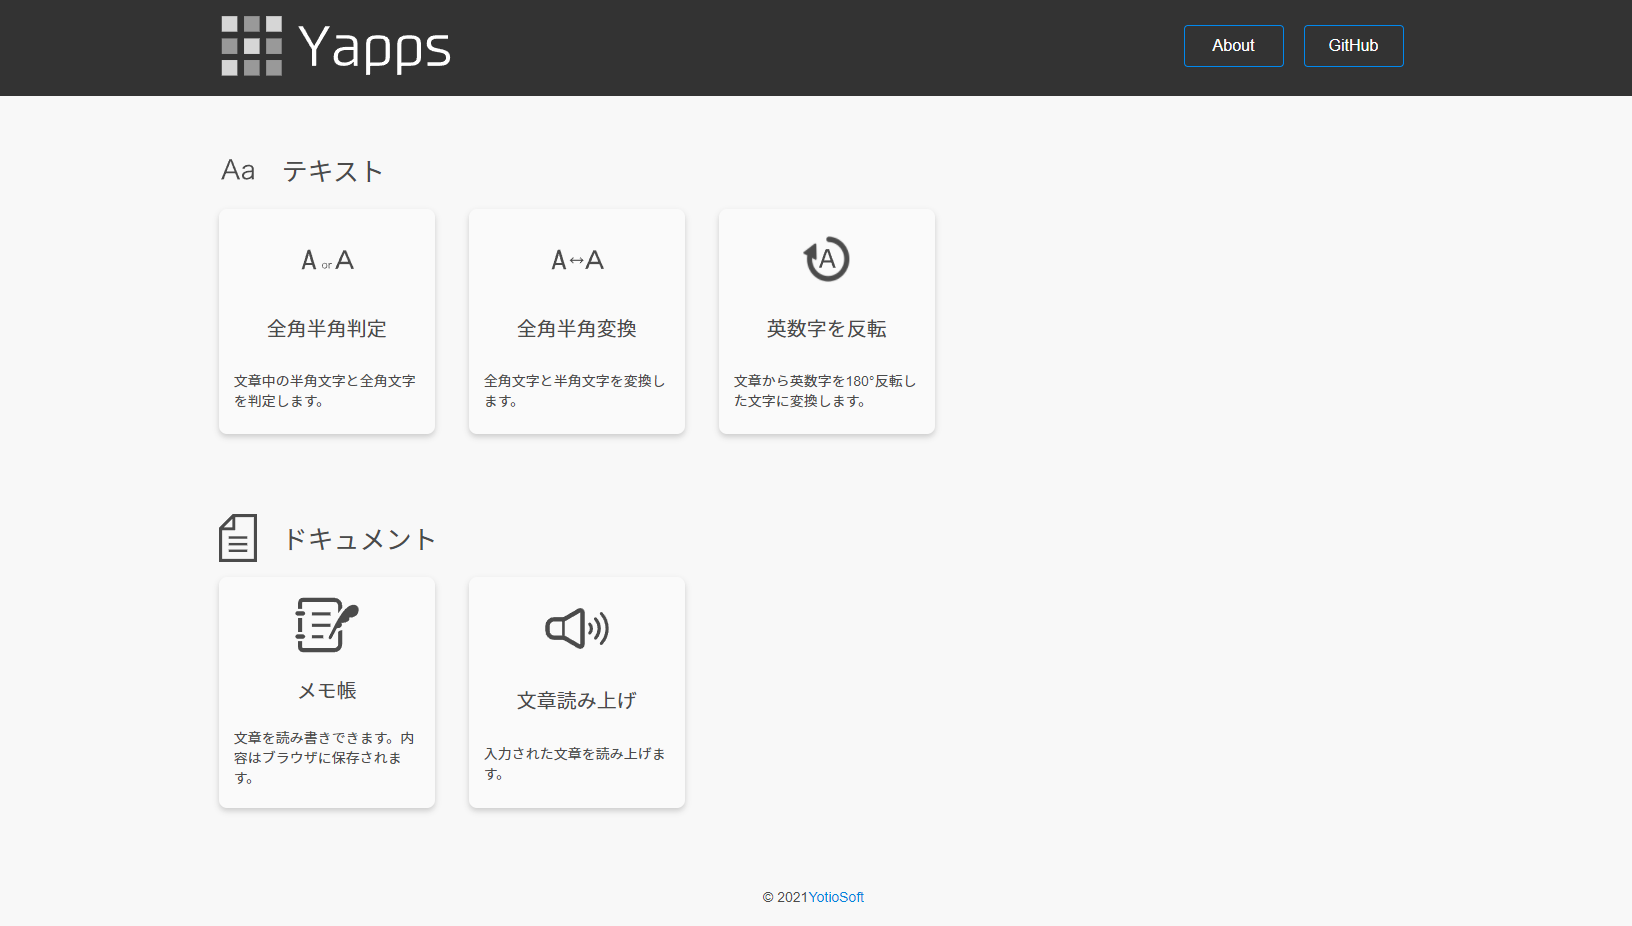This screenshot has width=1632, height=926.
Task: Click the A or A icon for 全角半角判定
Action: click(327, 260)
